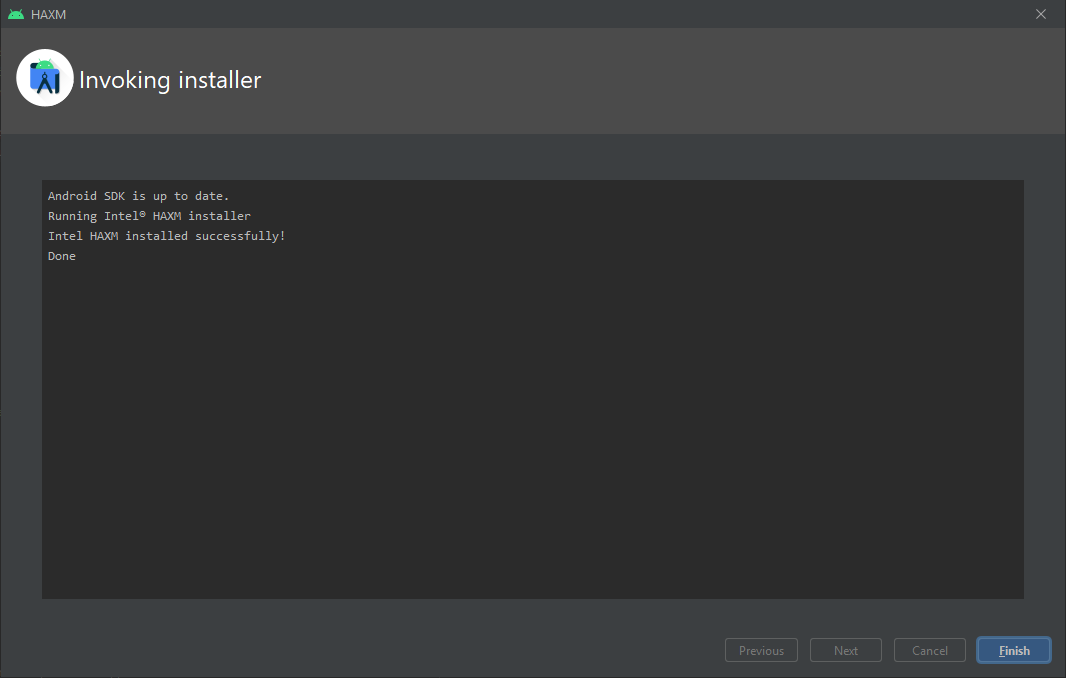
Task: Click 'Intel HAXM installed successfully!' log line
Action: coord(167,236)
